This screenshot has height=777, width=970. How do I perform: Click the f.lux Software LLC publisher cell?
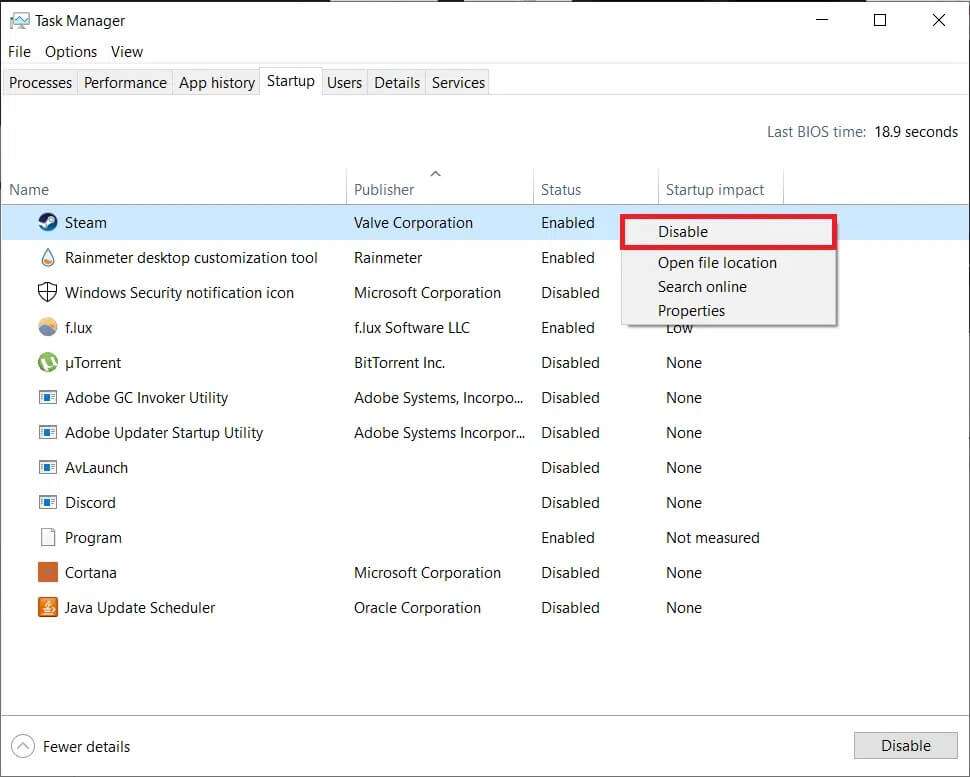[411, 327]
